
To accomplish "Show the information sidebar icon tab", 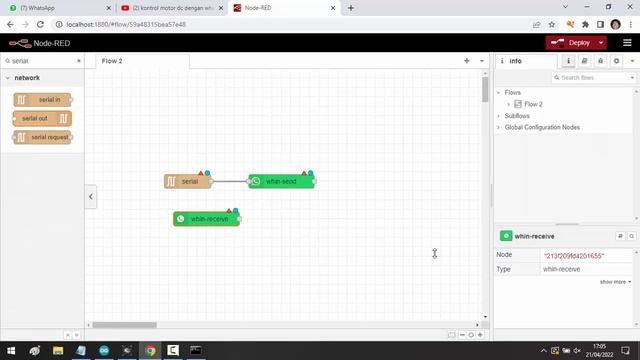I will tap(568, 61).
